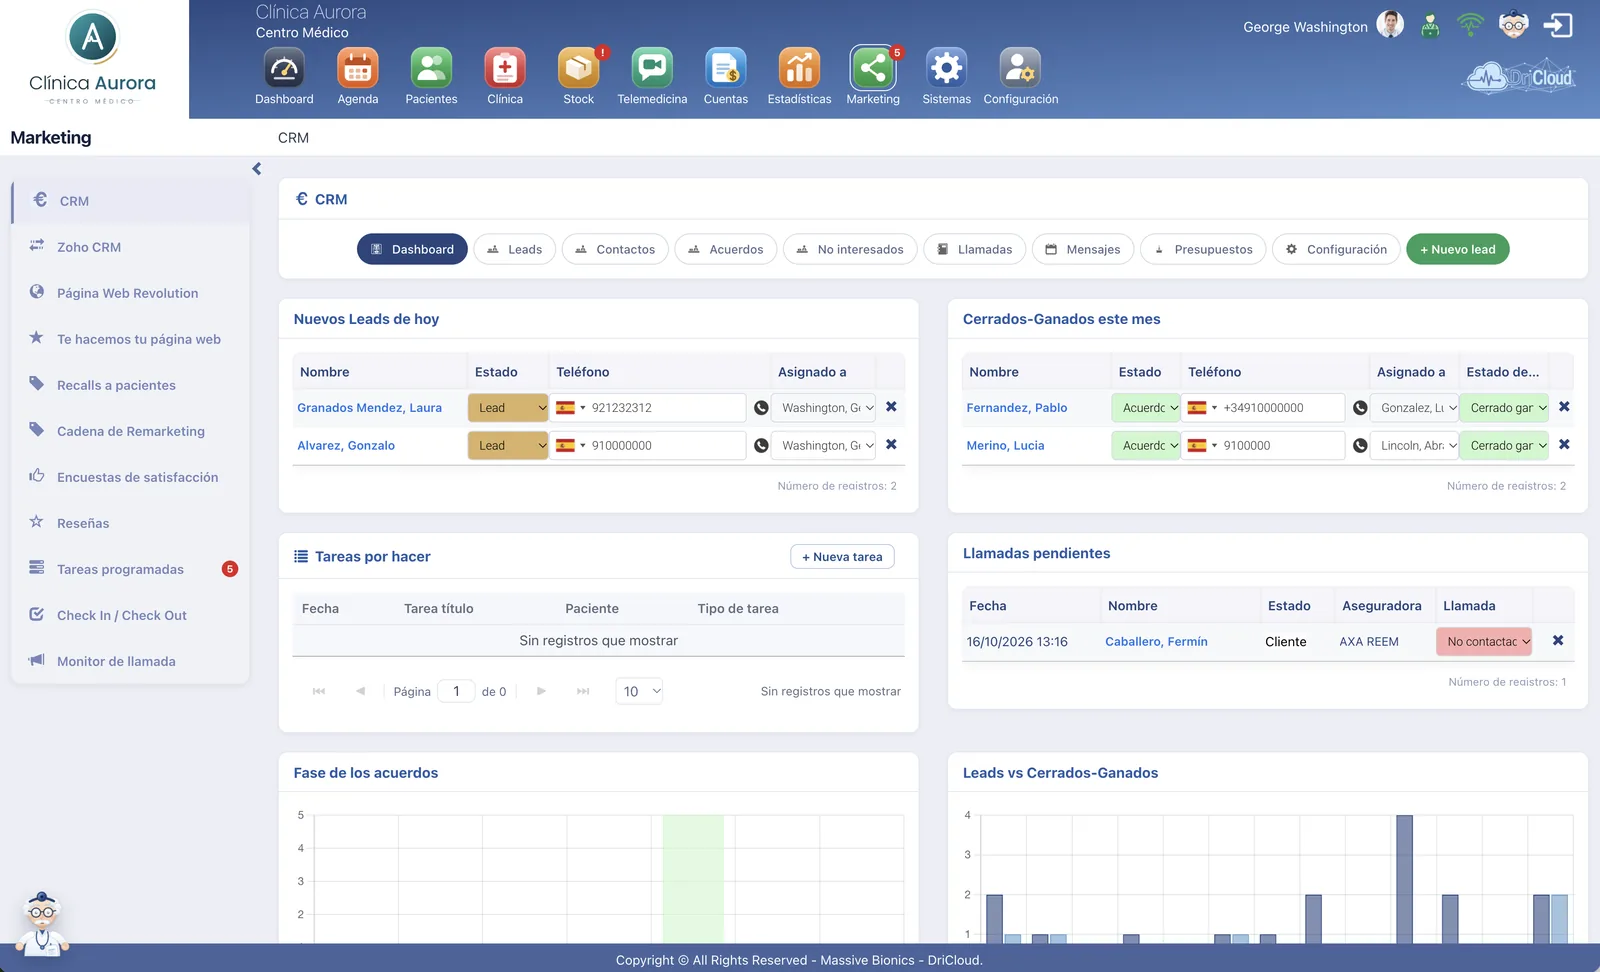Viewport: 1600px width, 972px height.
Task: Open the Stock box icon
Action: coord(579,69)
